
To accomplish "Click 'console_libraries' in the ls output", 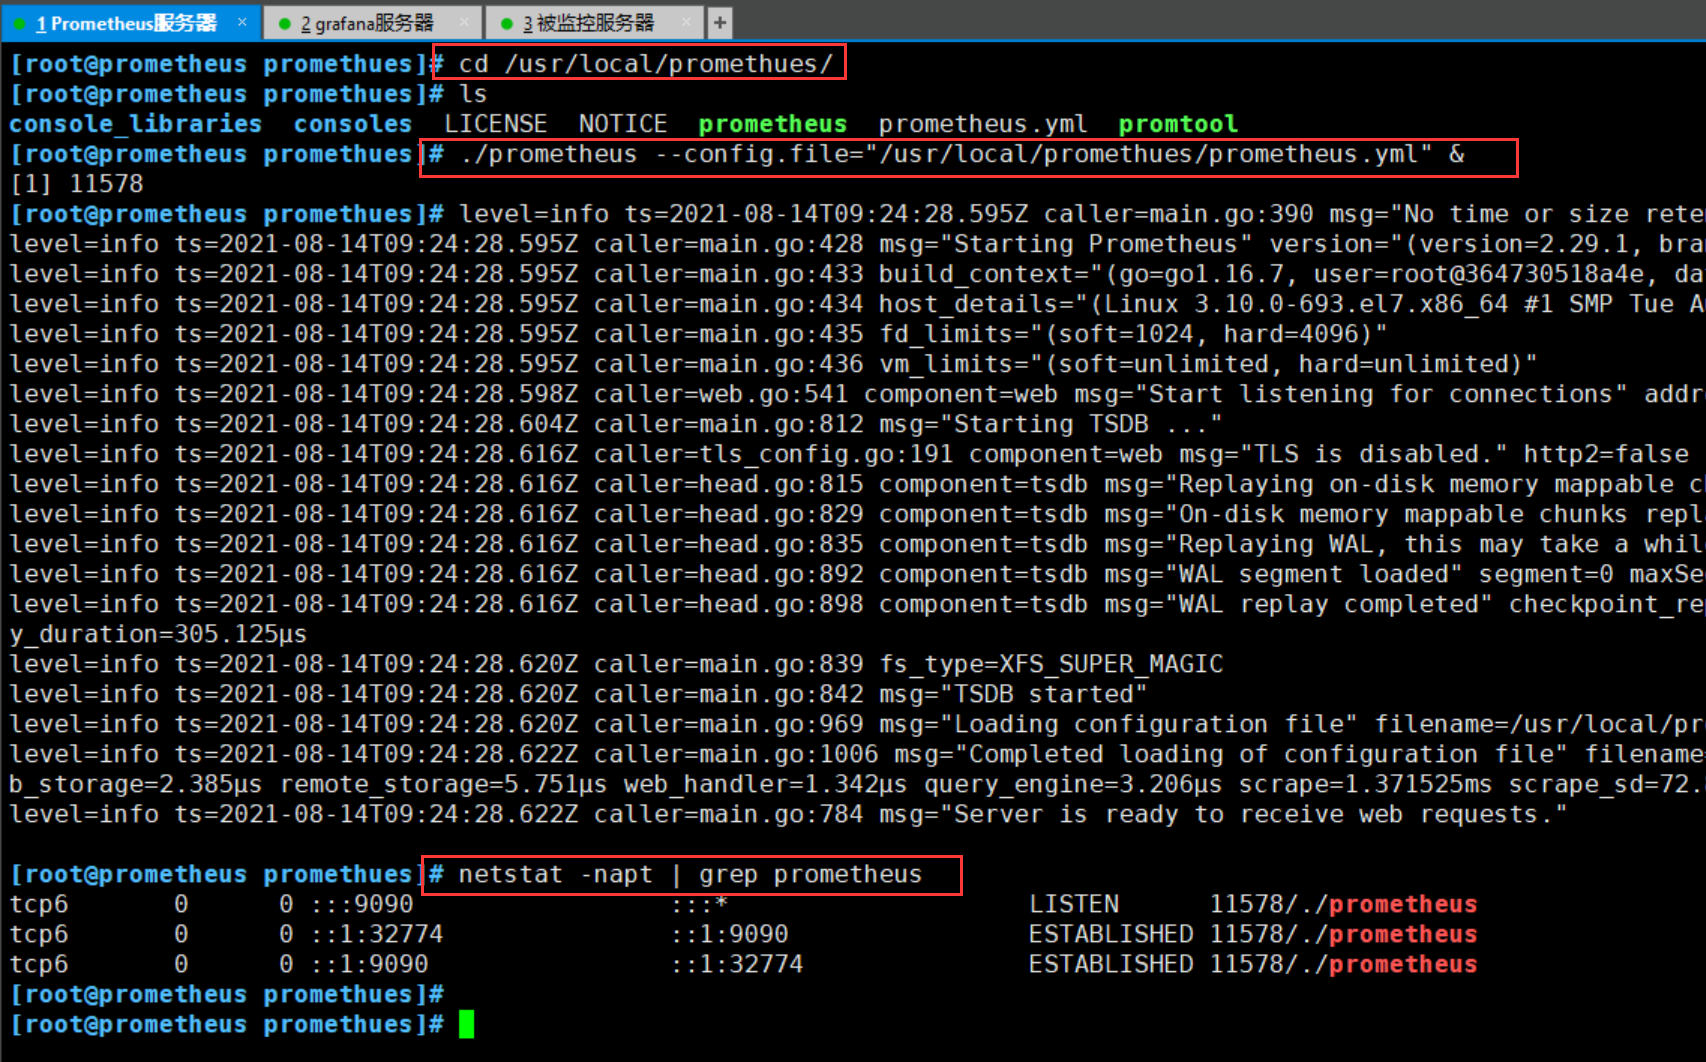I will click(x=135, y=124).
